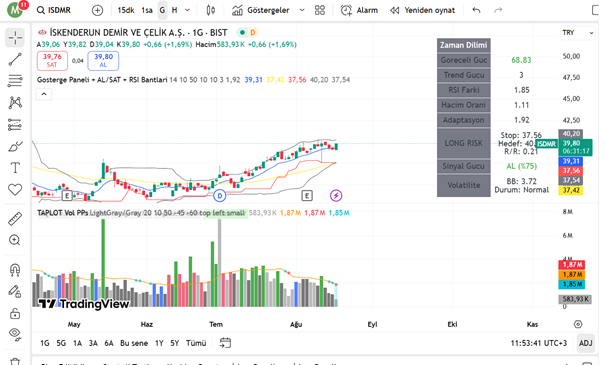The height and width of the screenshot is (365, 605).
Task: Open the time axis settings icon
Action: point(578,324)
